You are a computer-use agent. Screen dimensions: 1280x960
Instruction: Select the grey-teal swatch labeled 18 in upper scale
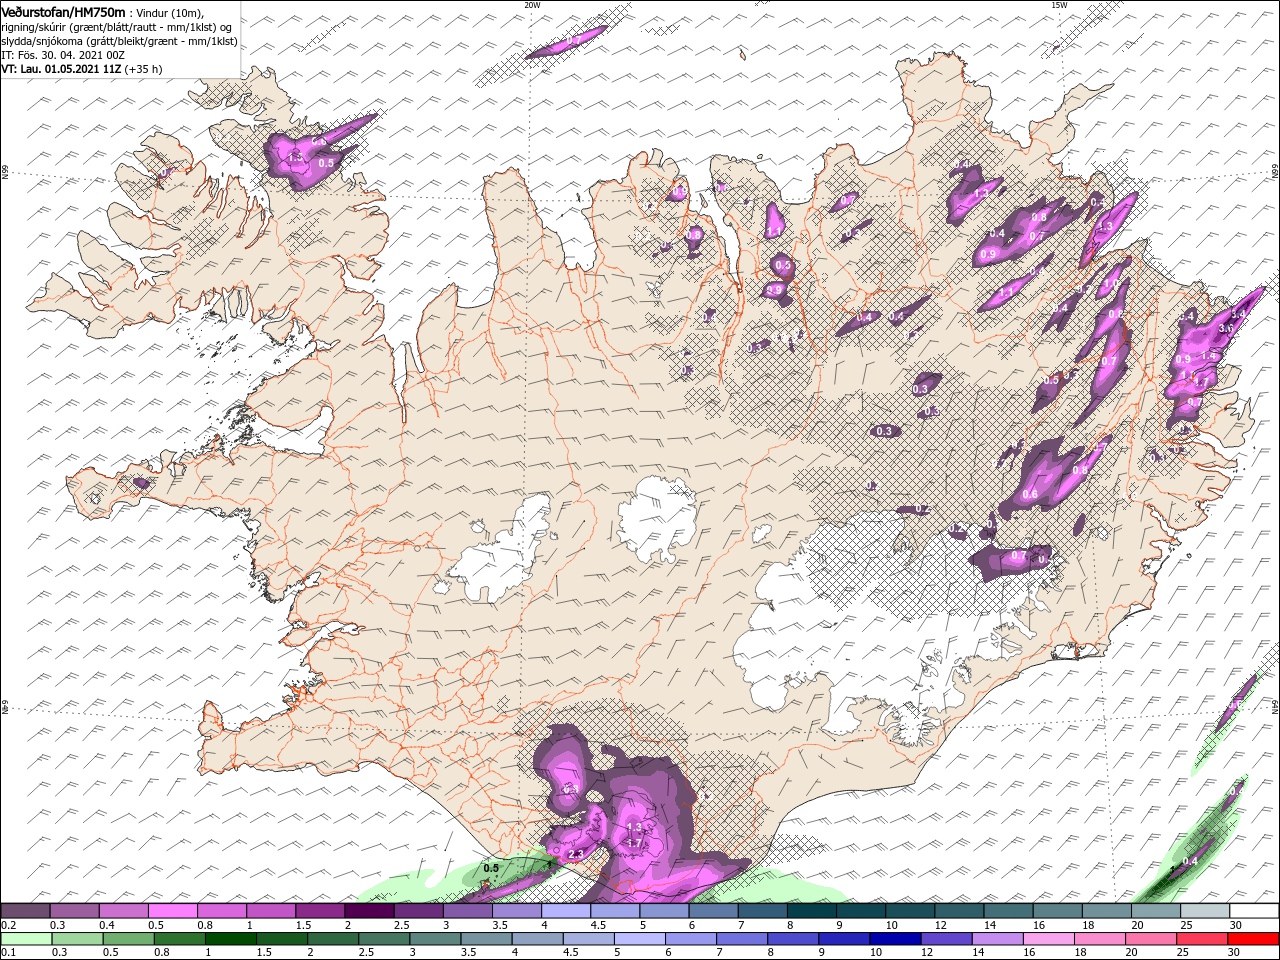(x=1106, y=911)
